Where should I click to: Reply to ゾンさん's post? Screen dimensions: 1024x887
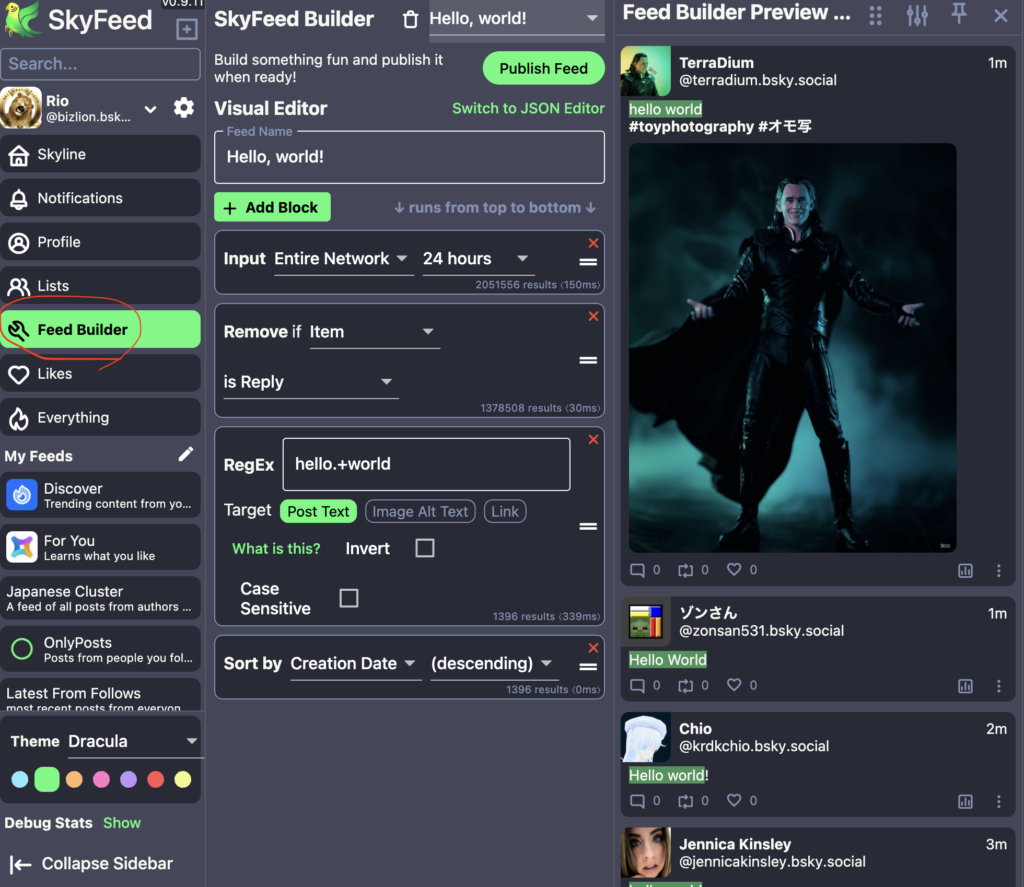click(637, 685)
